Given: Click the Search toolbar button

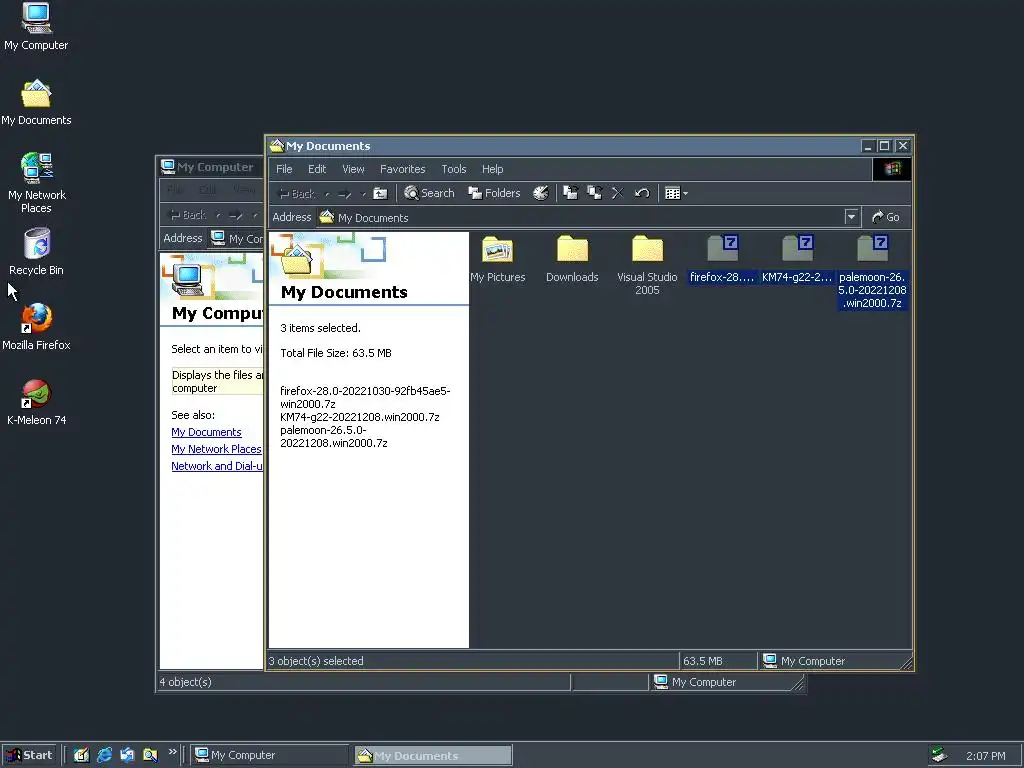Looking at the screenshot, I should pos(429,193).
